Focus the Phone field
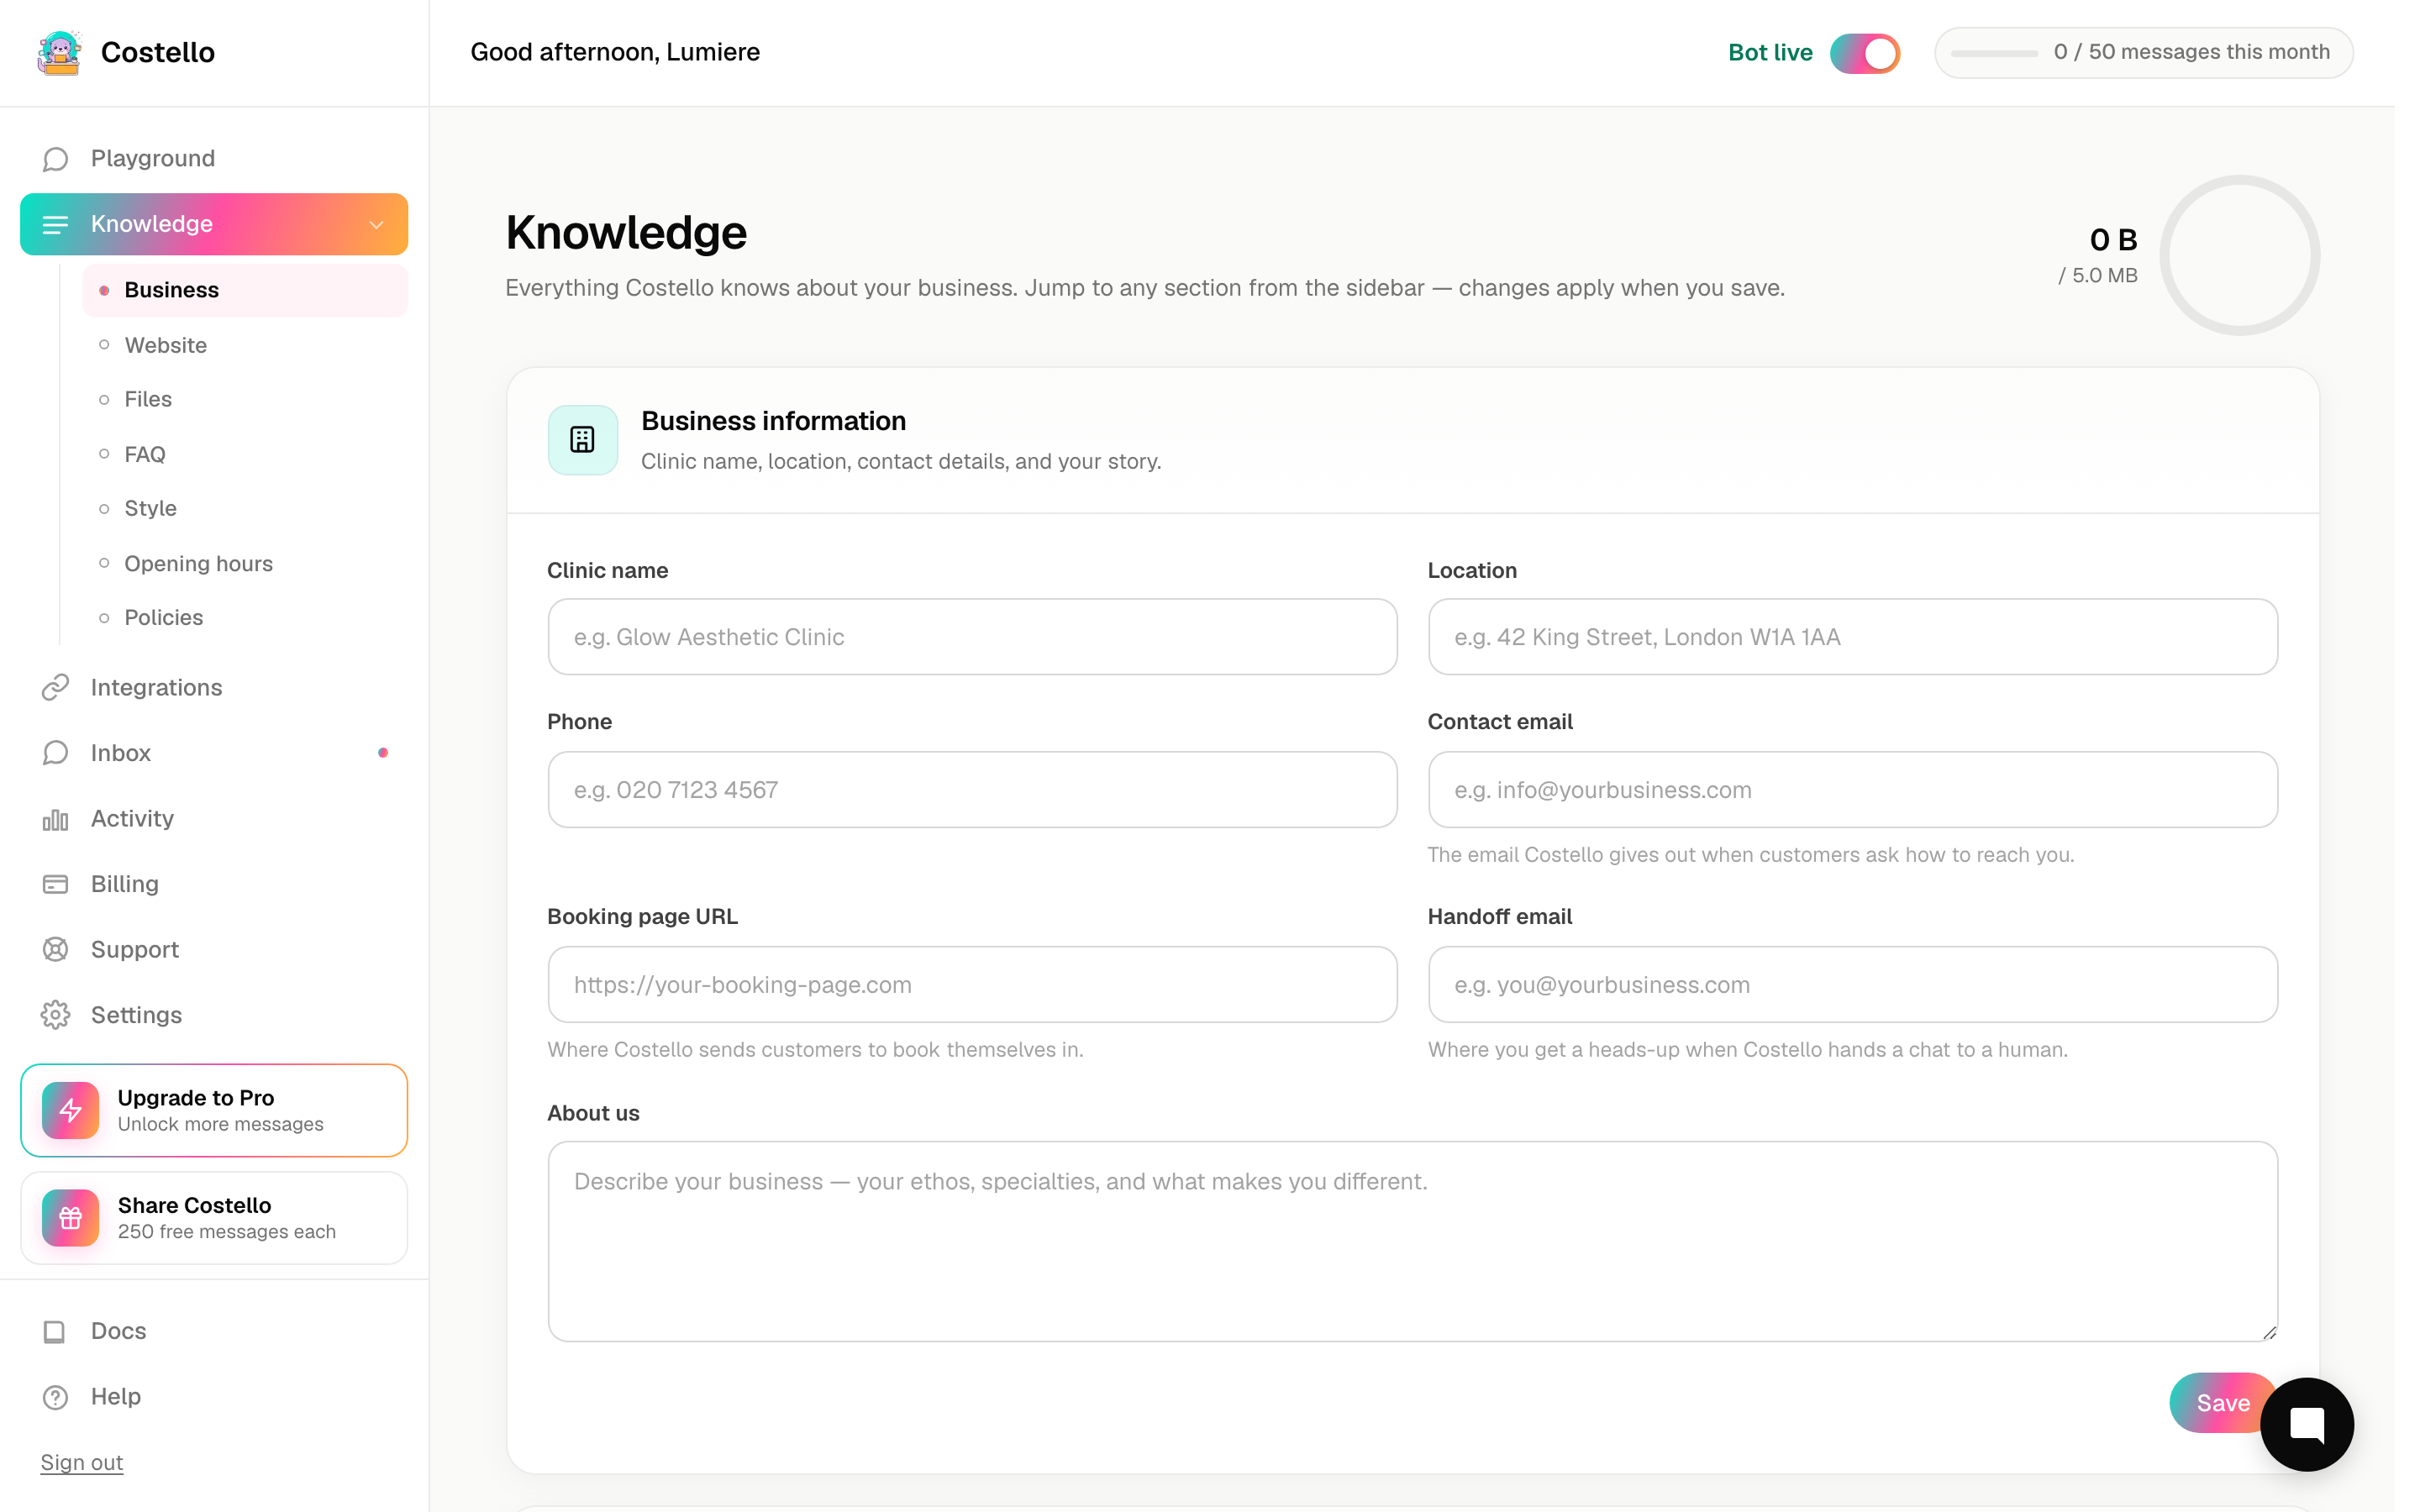Screen dimensions: 2420x1512 pos(972,790)
